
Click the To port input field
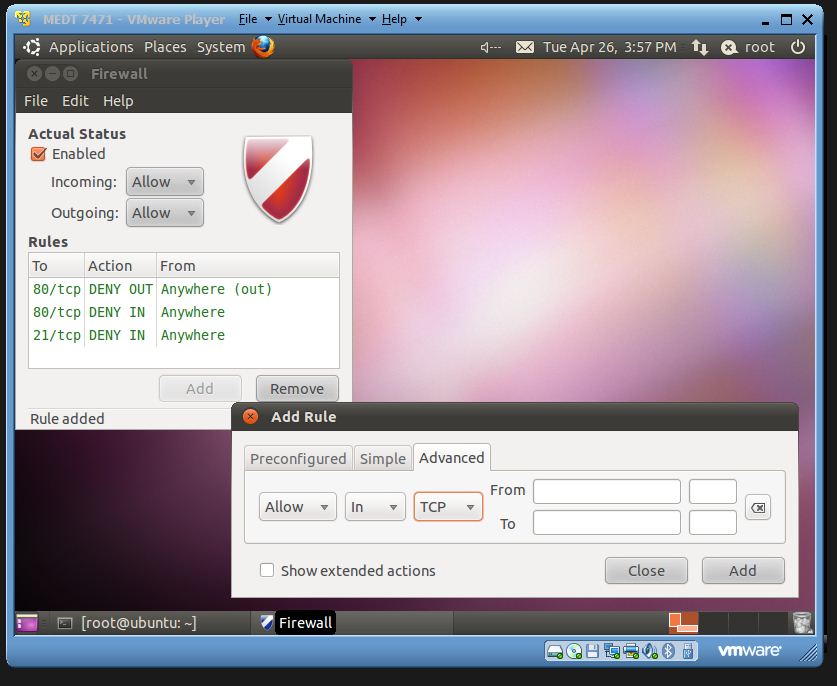click(x=713, y=523)
